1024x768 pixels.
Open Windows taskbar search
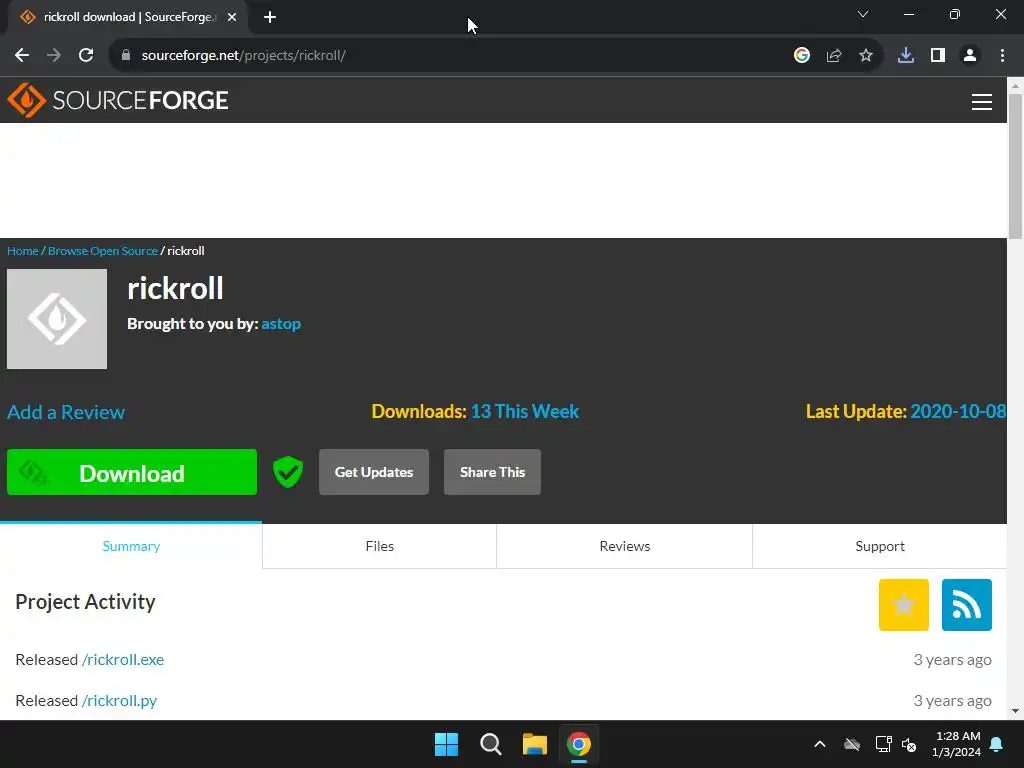pyautogui.click(x=490, y=744)
